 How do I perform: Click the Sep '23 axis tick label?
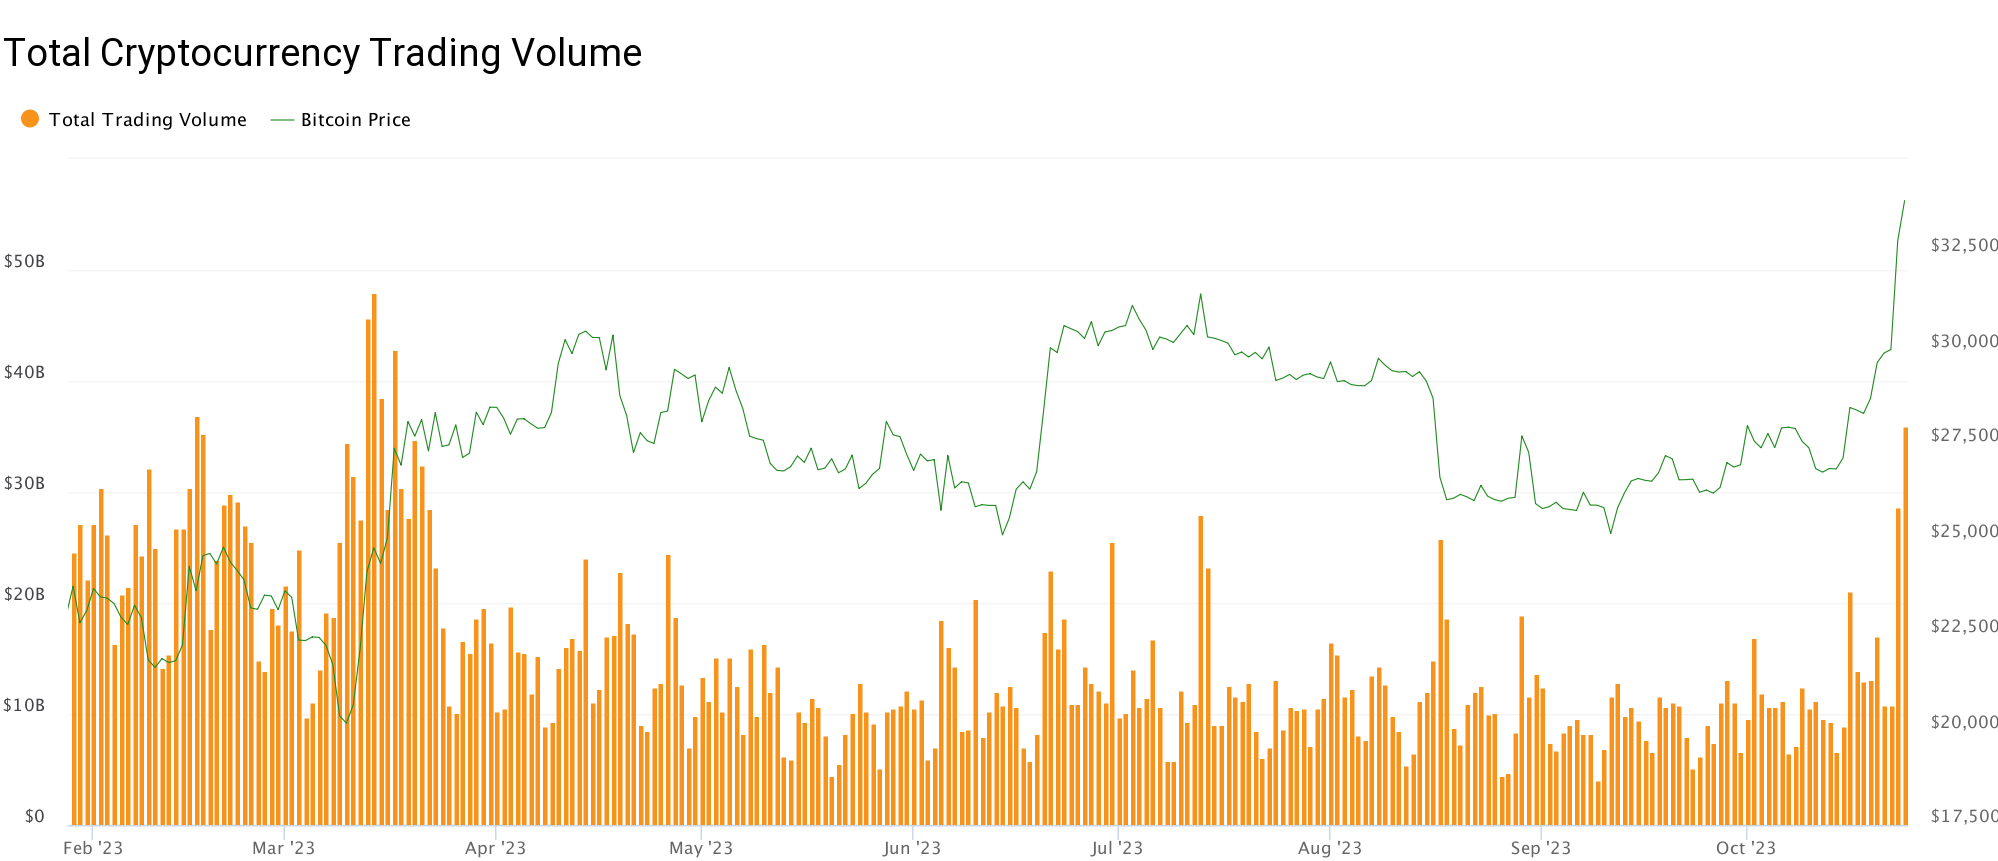pyautogui.click(x=1540, y=848)
